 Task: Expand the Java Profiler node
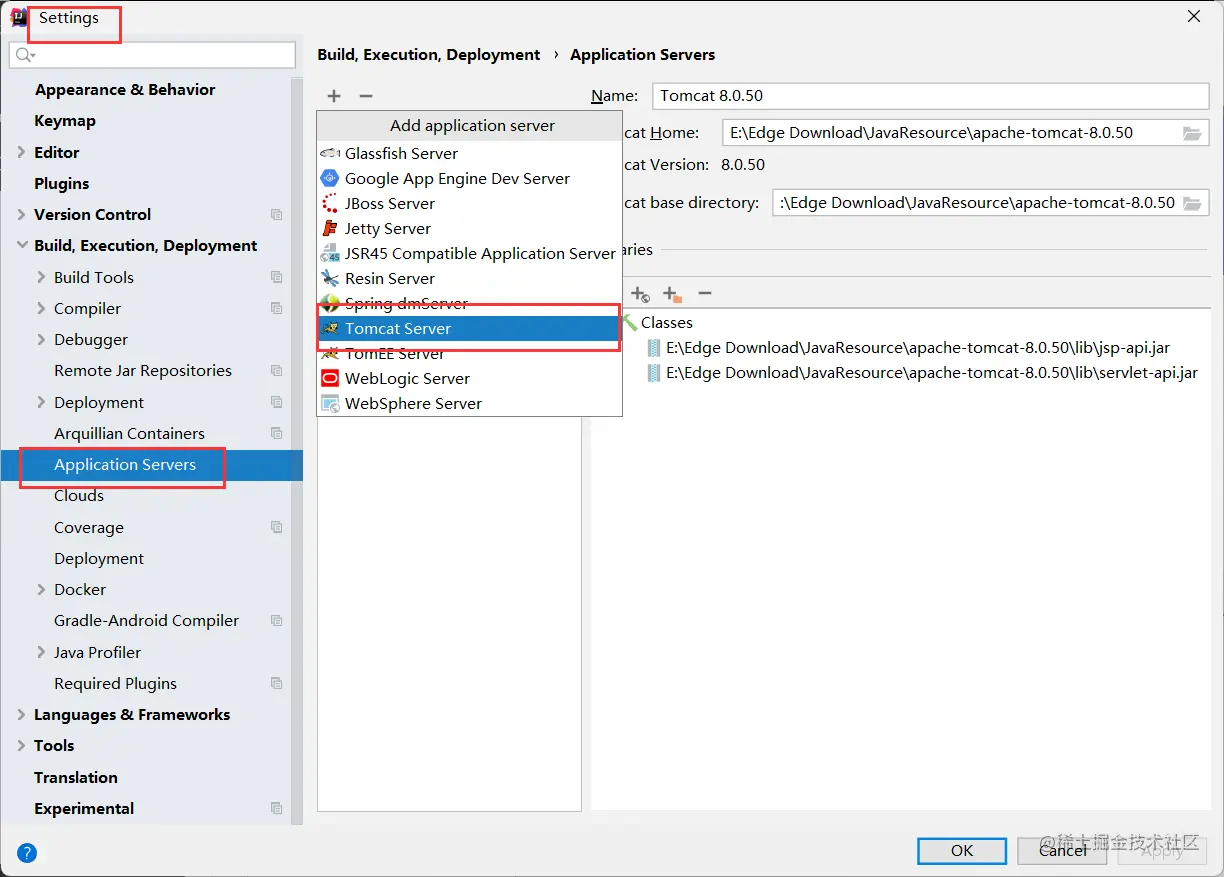pyautogui.click(x=41, y=652)
